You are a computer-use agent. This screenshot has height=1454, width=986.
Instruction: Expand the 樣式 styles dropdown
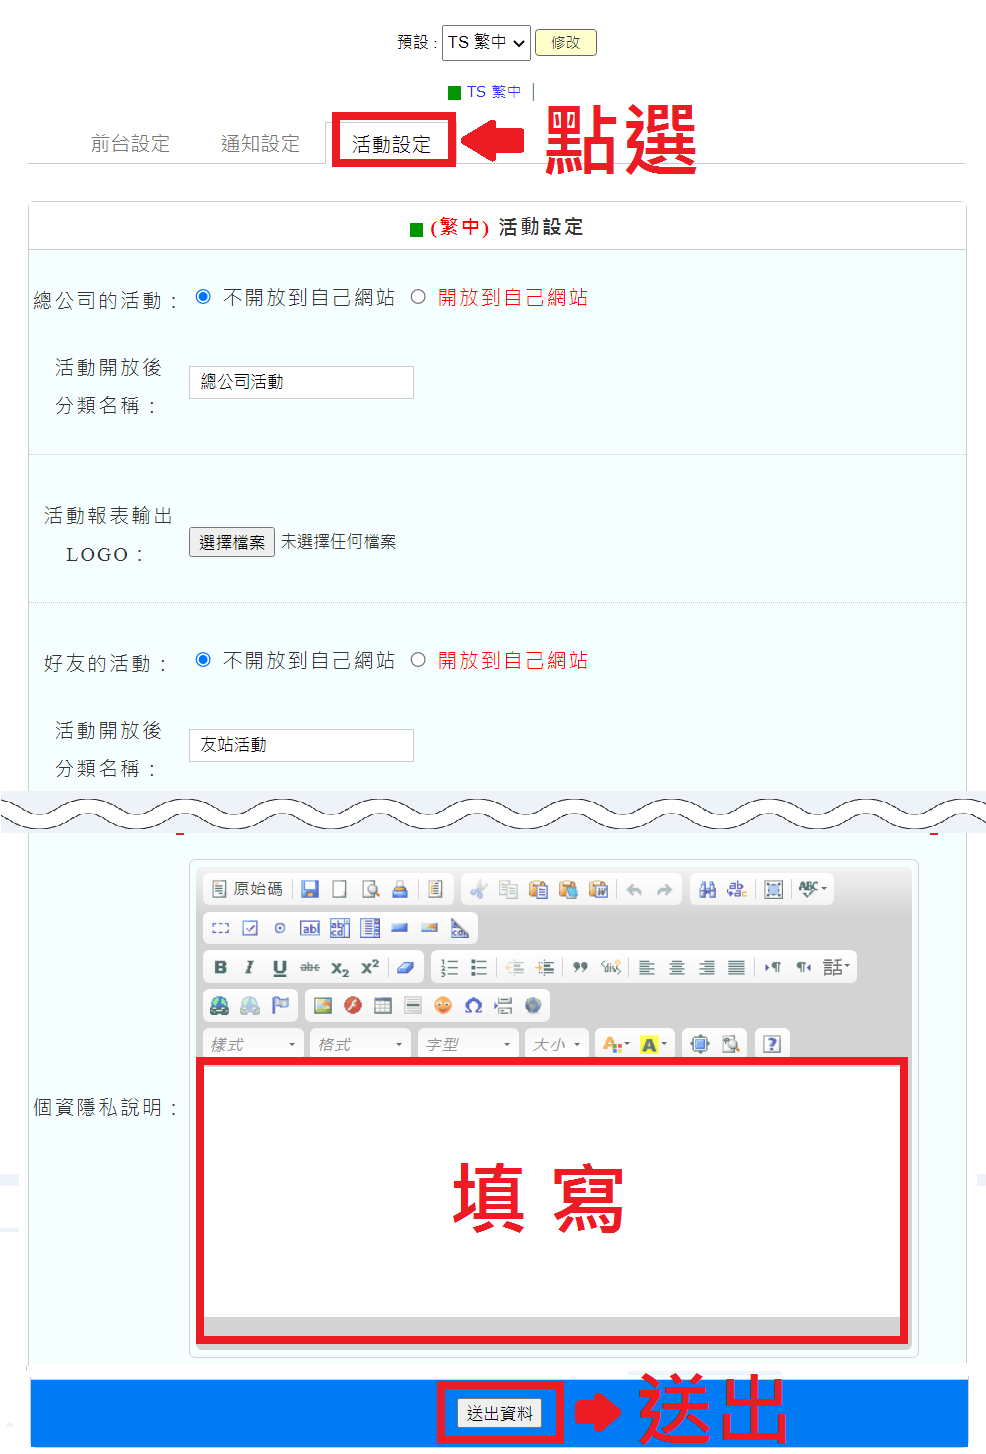[254, 1044]
